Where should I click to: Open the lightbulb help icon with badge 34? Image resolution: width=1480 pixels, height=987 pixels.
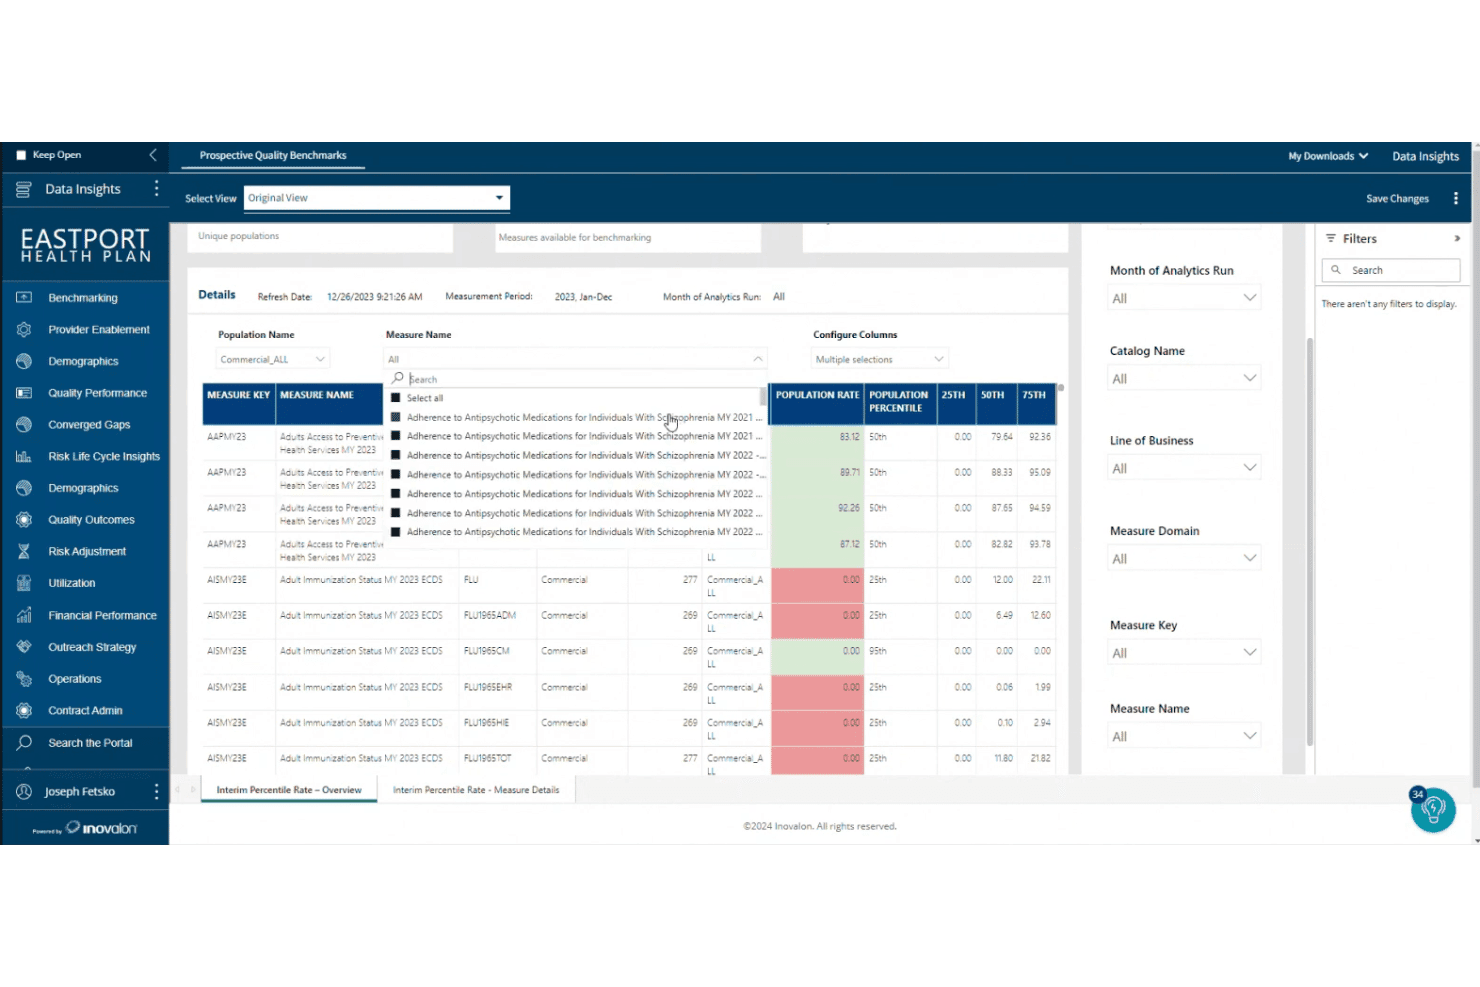[1434, 810]
